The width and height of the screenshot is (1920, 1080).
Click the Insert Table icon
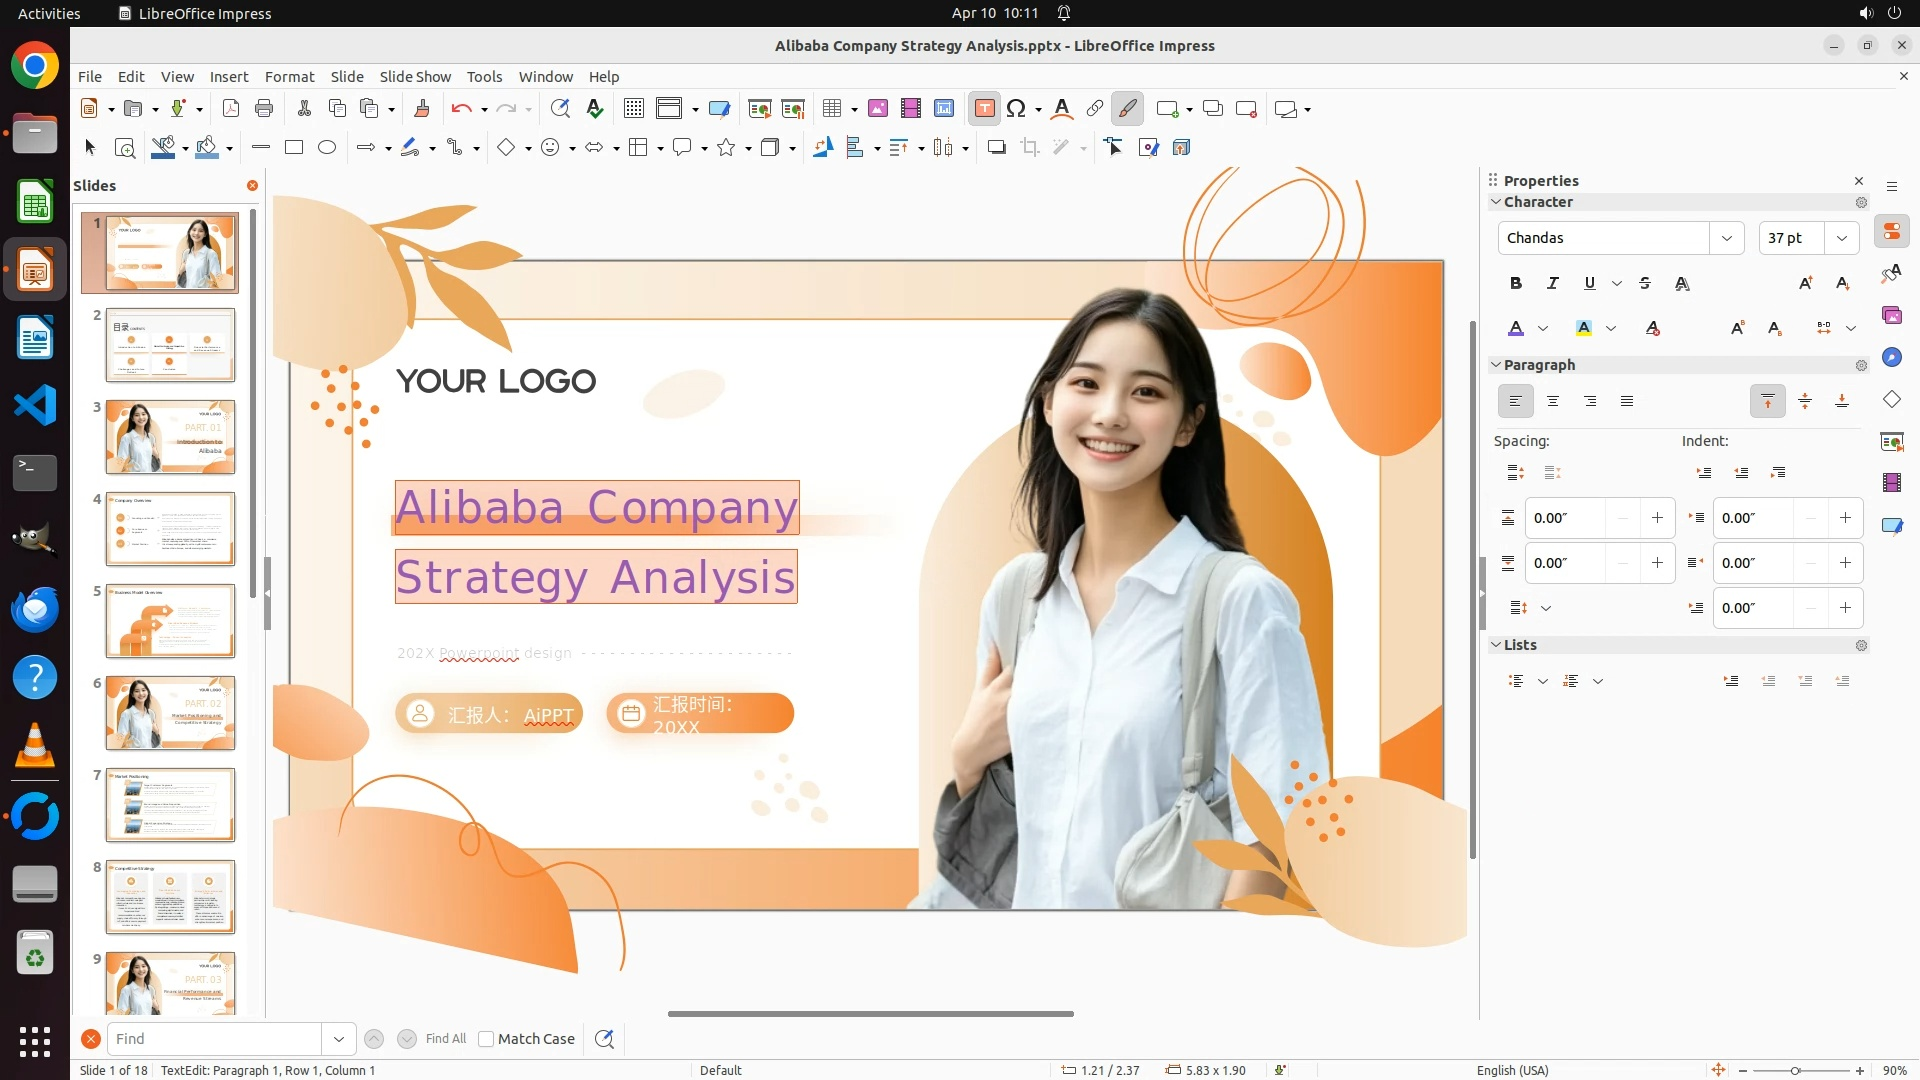tap(831, 109)
